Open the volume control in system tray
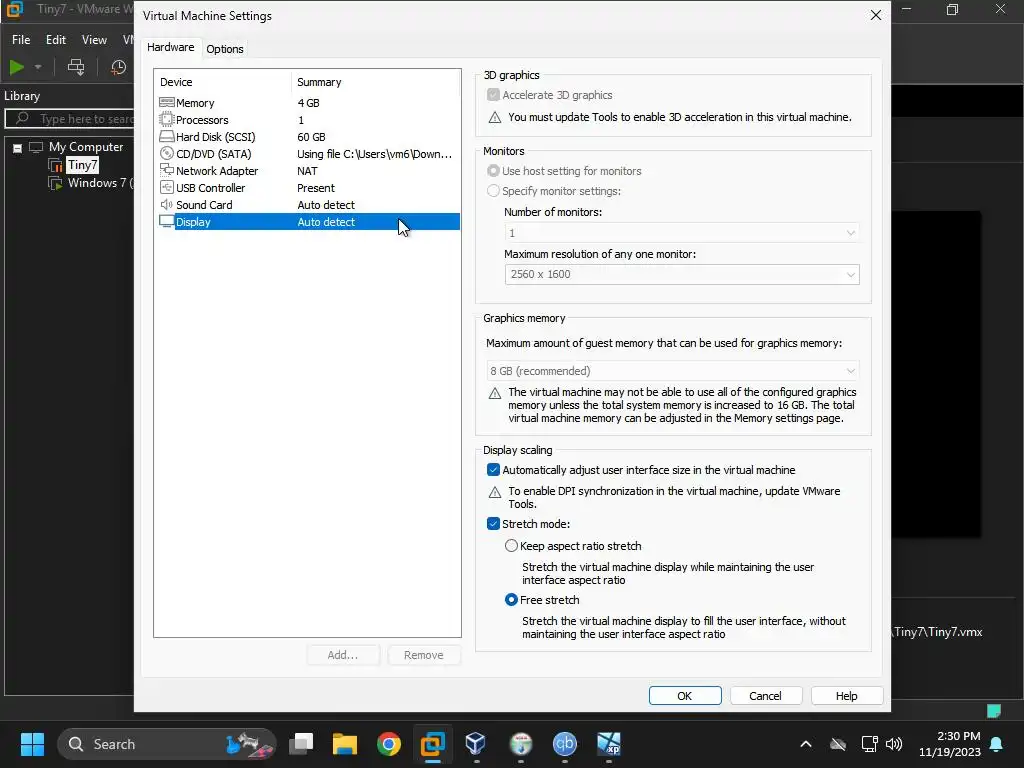 (x=894, y=744)
